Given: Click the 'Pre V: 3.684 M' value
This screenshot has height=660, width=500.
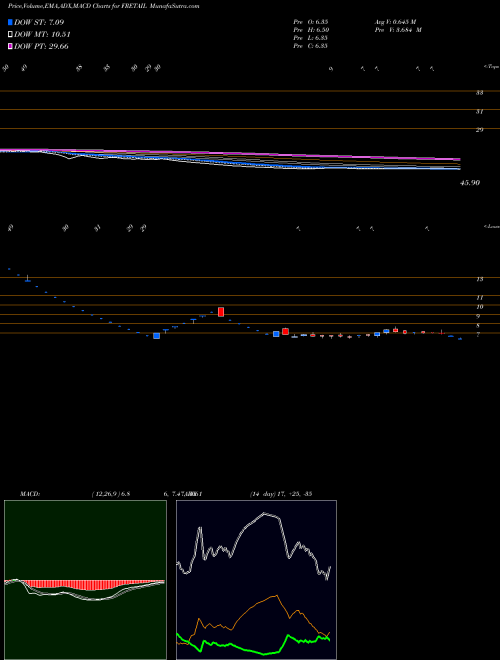Looking at the screenshot, I should click(x=398, y=30).
